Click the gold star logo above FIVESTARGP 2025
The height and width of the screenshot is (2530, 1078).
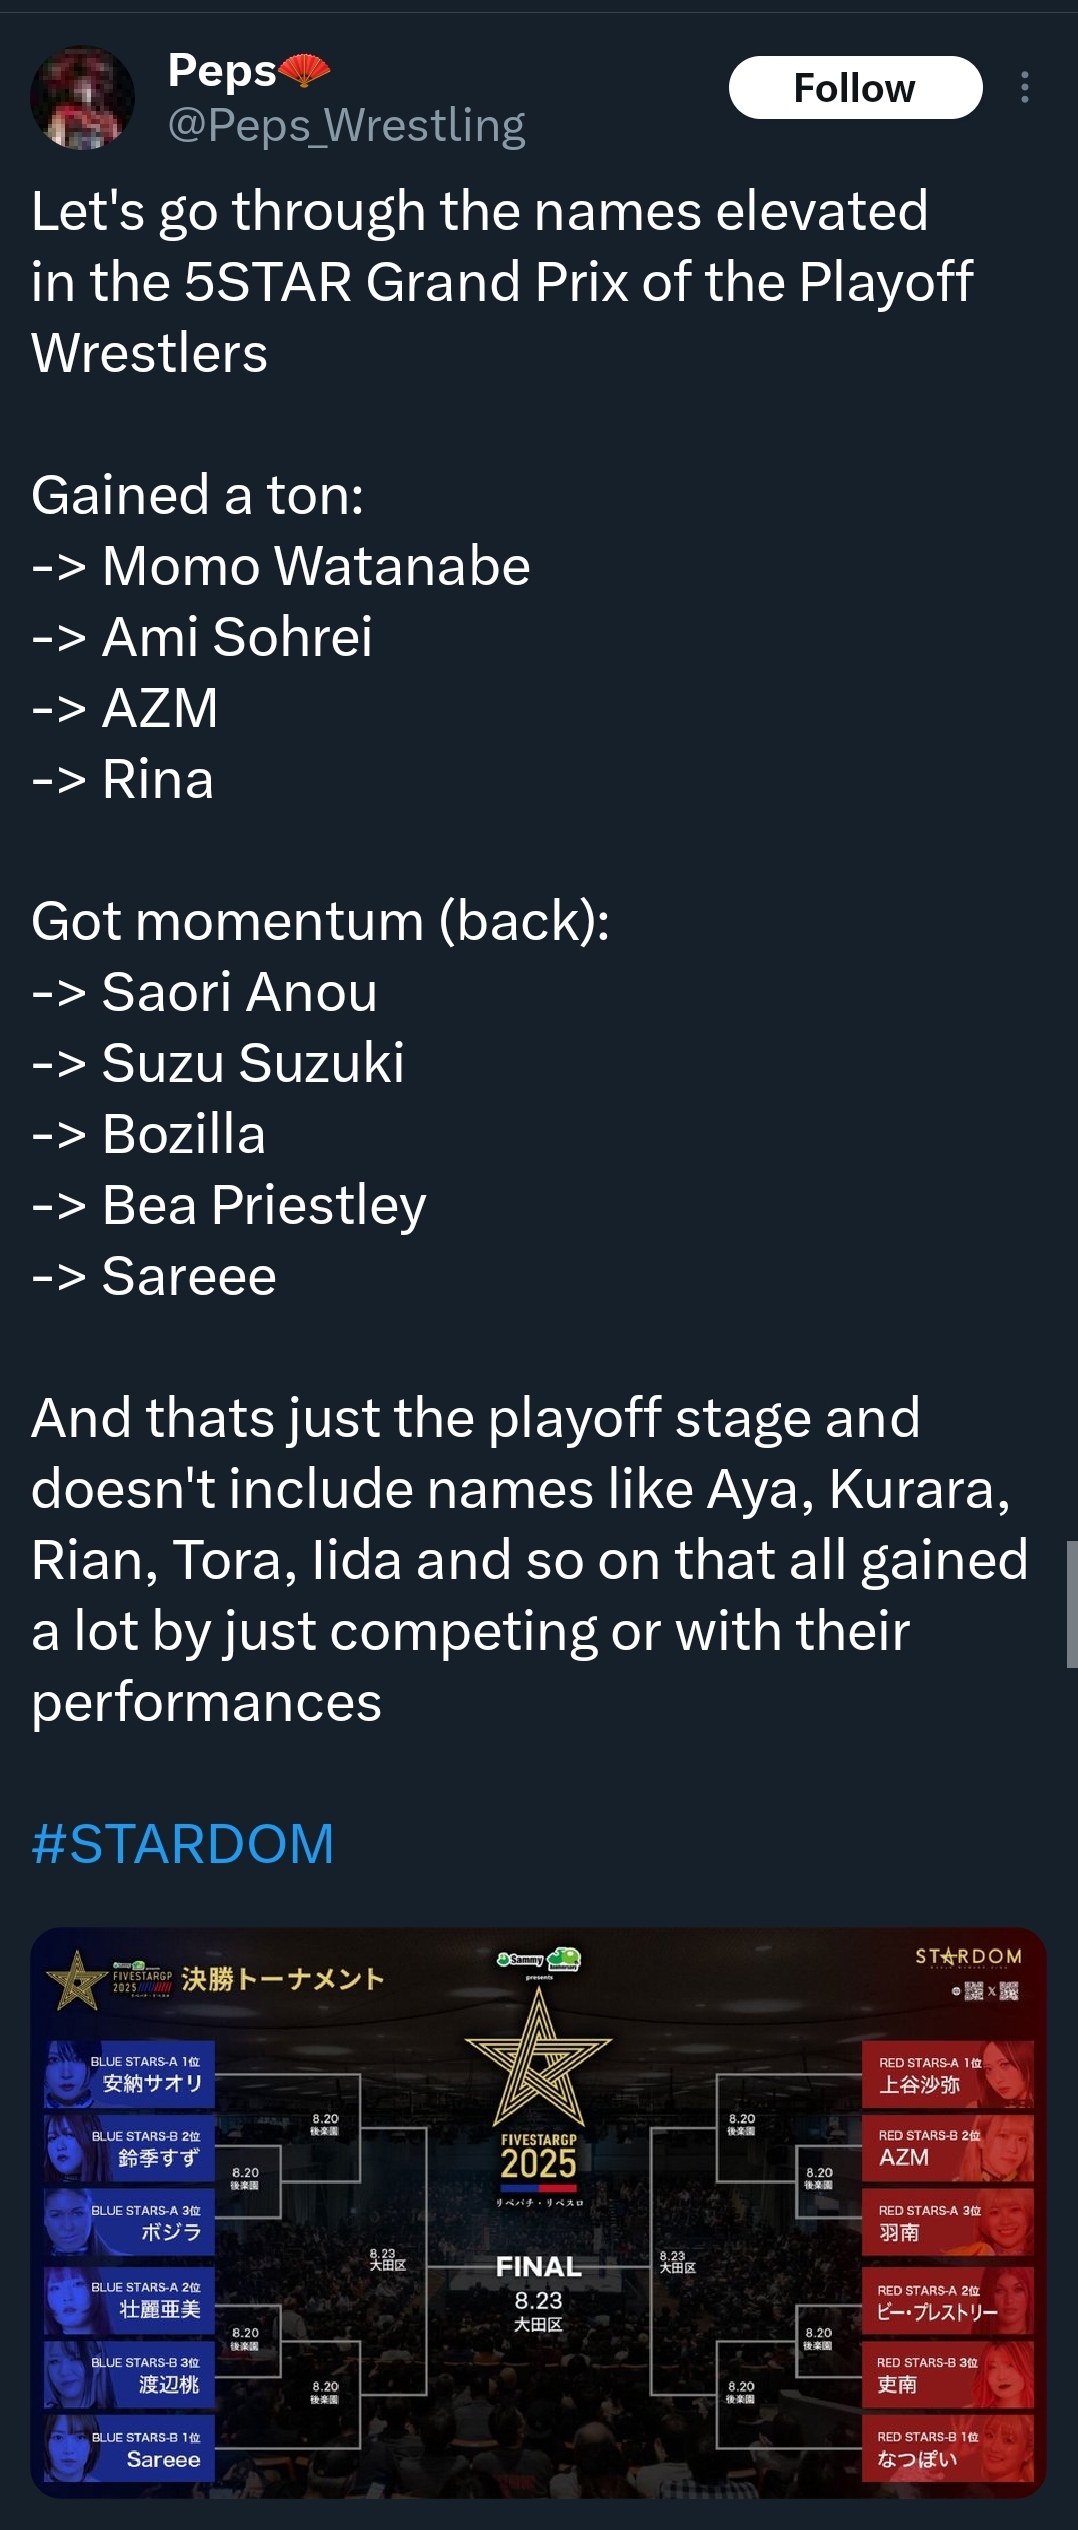[538, 2056]
